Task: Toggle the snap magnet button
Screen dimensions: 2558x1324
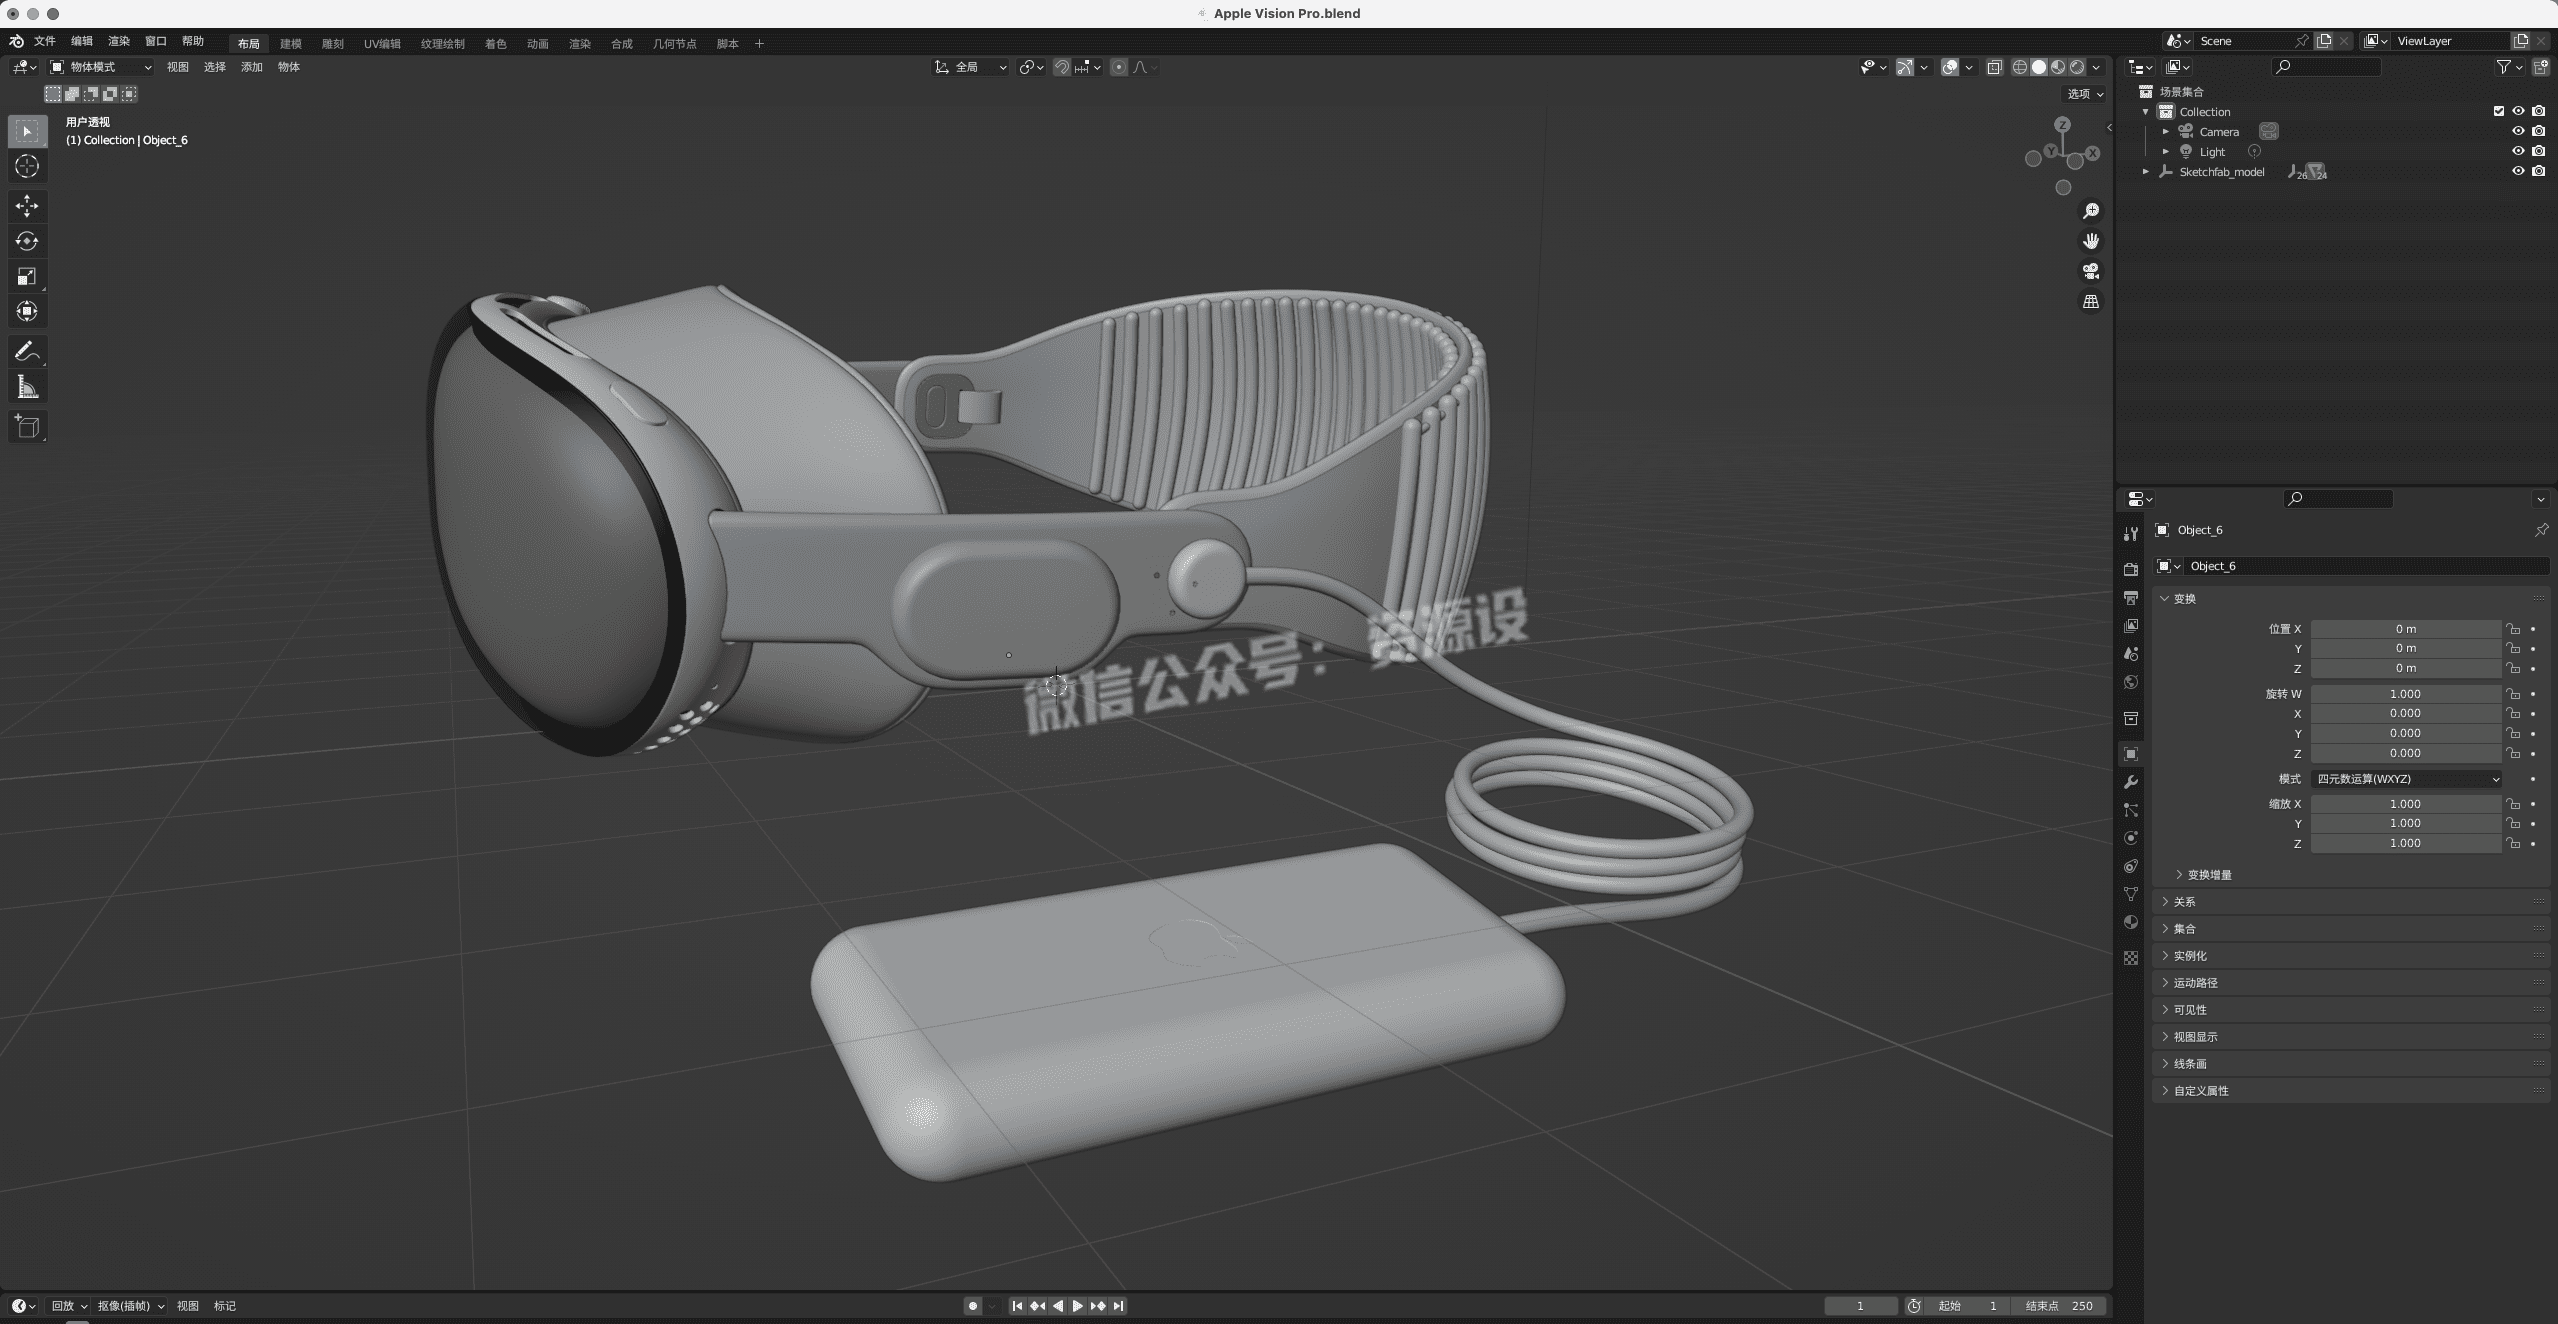Action: [x=1062, y=67]
